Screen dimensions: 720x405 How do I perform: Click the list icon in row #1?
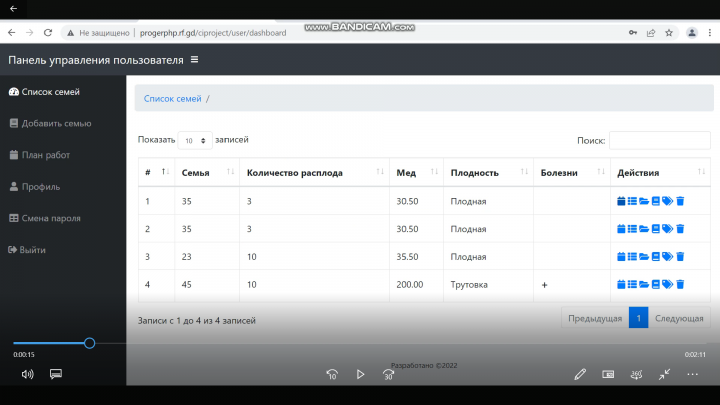click(632, 201)
